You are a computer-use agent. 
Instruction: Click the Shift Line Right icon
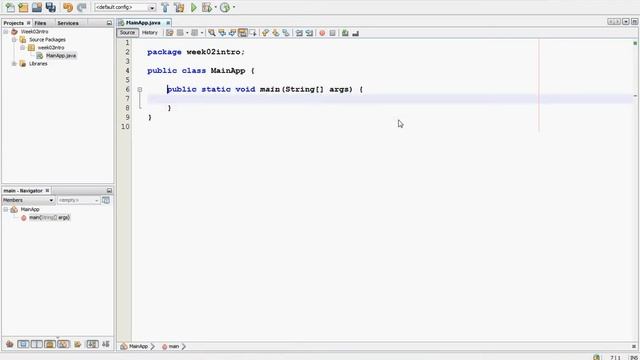point(309,33)
